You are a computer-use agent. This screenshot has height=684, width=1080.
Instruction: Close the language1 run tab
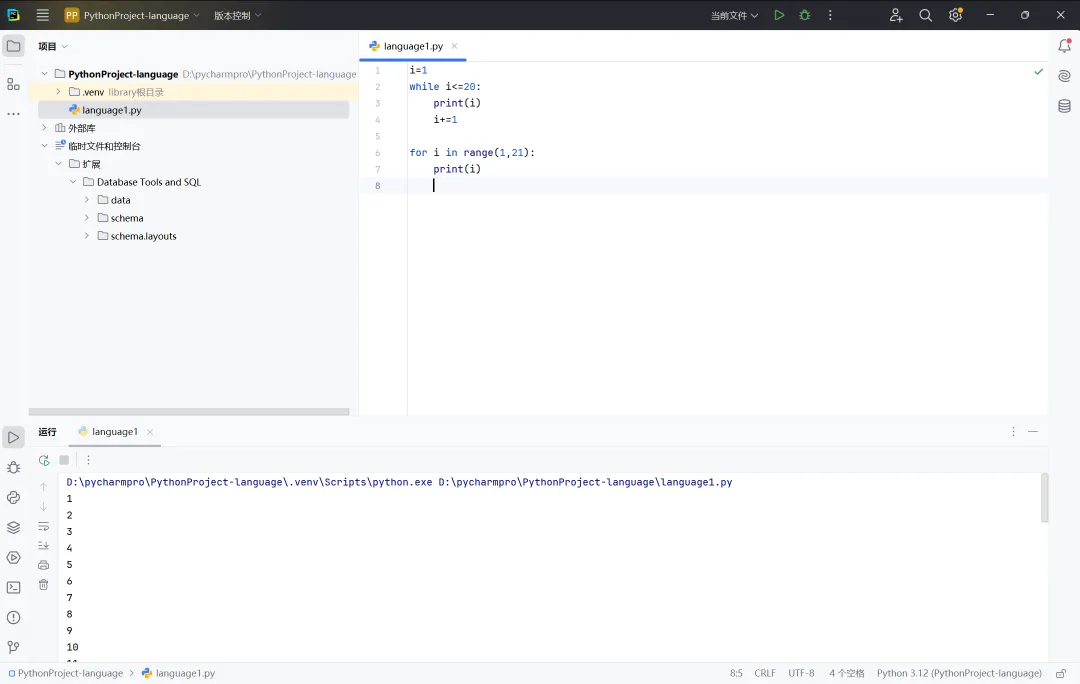click(x=149, y=432)
